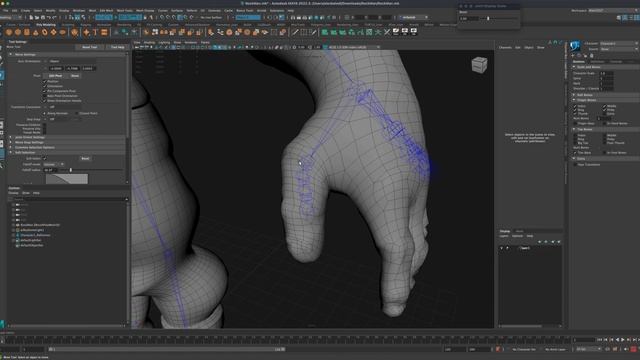Toggle the Hips Translation checkbox
Viewport: 640px width, 360px height.
click(575, 164)
